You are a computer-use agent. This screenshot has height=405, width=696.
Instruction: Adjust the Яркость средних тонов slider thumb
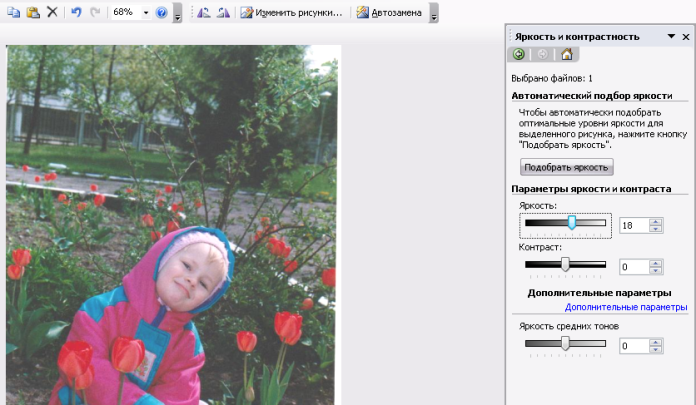click(565, 343)
